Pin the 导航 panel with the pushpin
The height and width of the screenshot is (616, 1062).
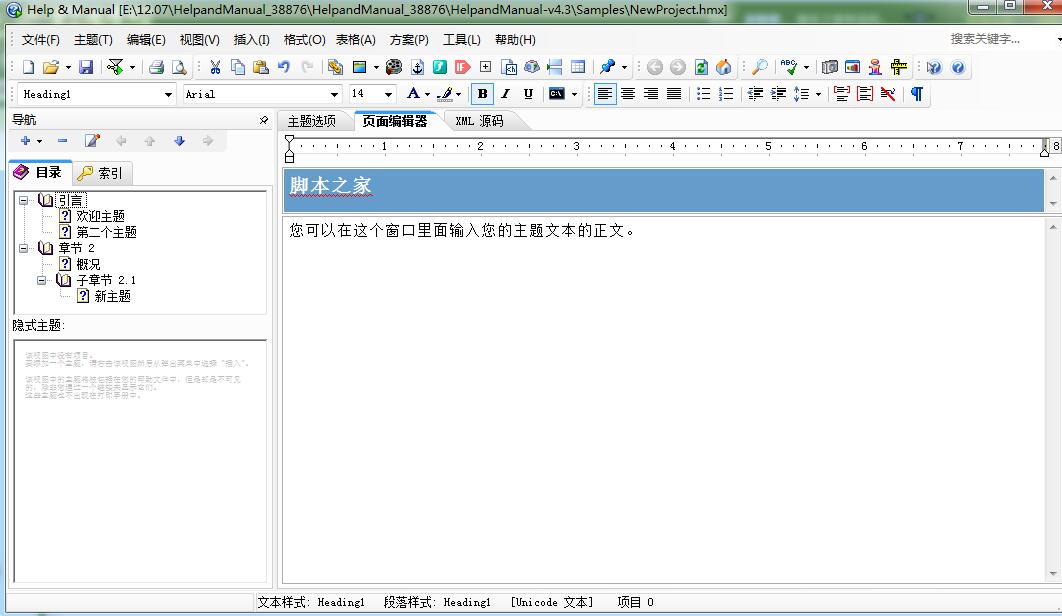pyautogui.click(x=264, y=118)
